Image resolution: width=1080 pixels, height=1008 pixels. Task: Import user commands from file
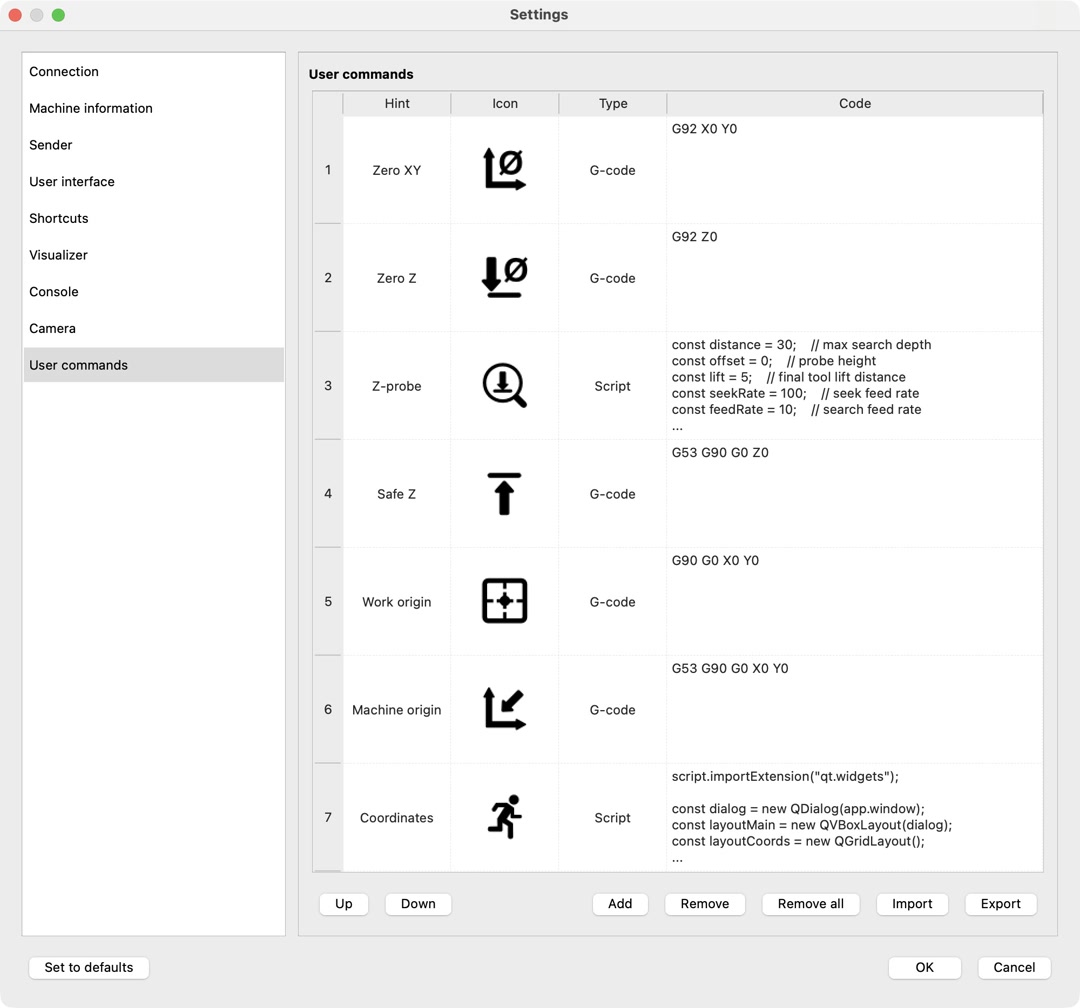tap(912, 903)
